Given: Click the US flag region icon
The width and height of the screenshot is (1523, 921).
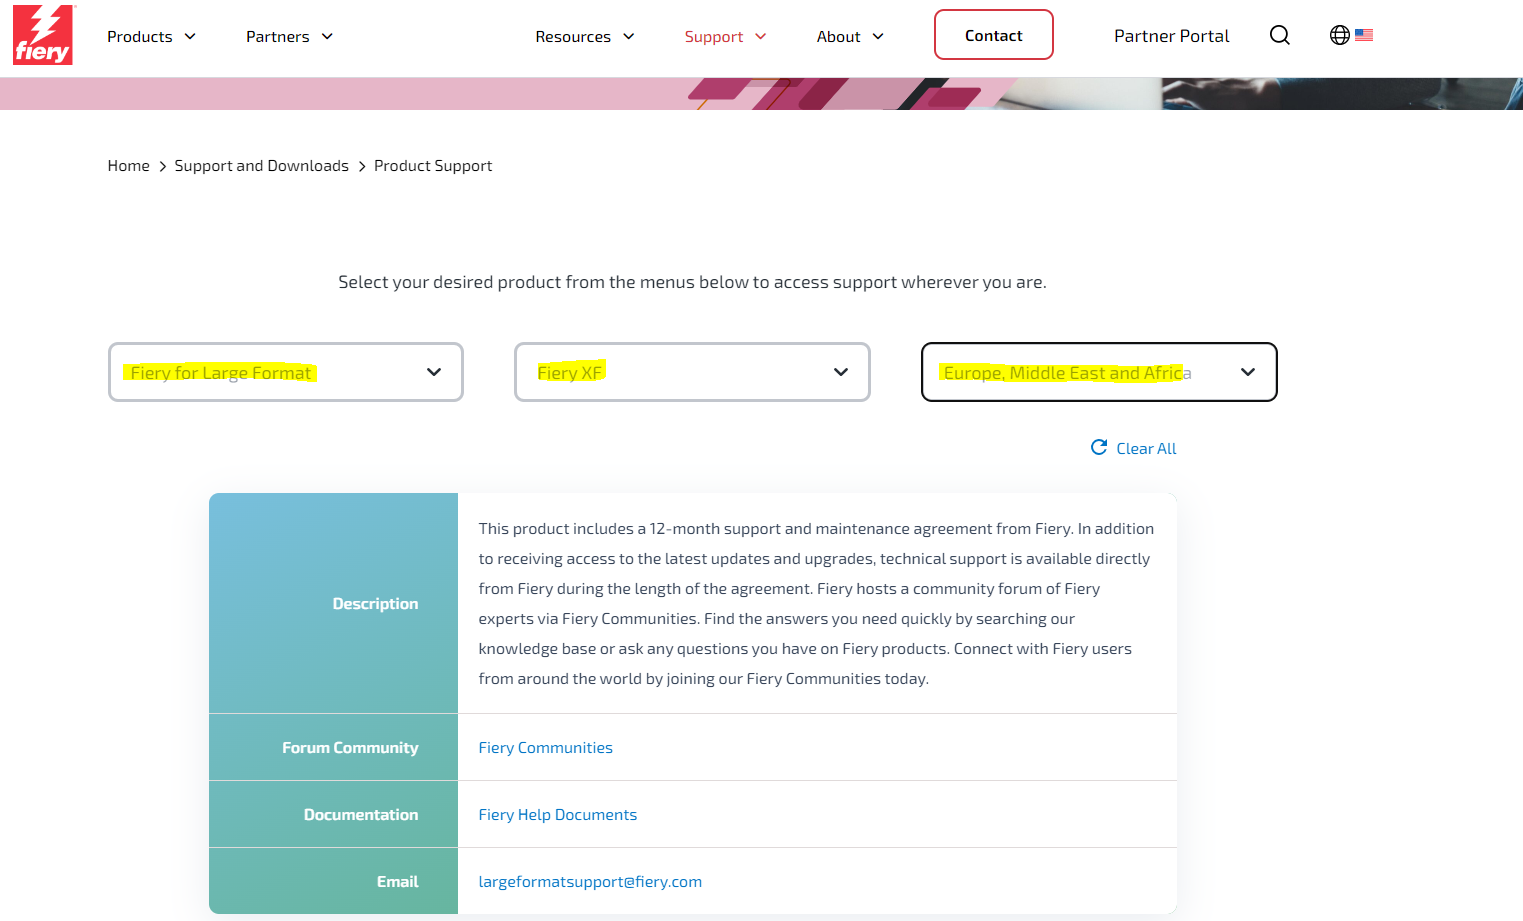Looking at the screenshot, I should pos(1364,35).
